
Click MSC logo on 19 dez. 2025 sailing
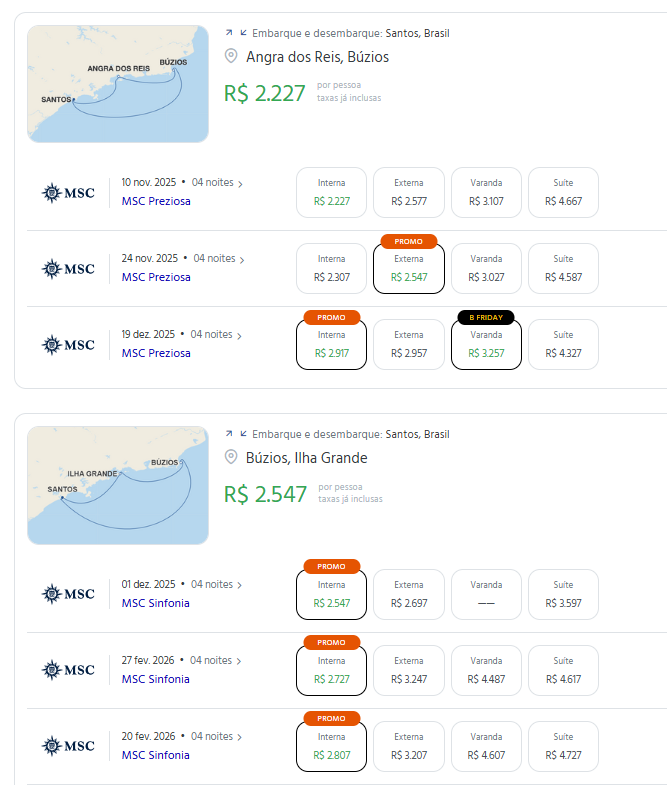tap(69, 344)
